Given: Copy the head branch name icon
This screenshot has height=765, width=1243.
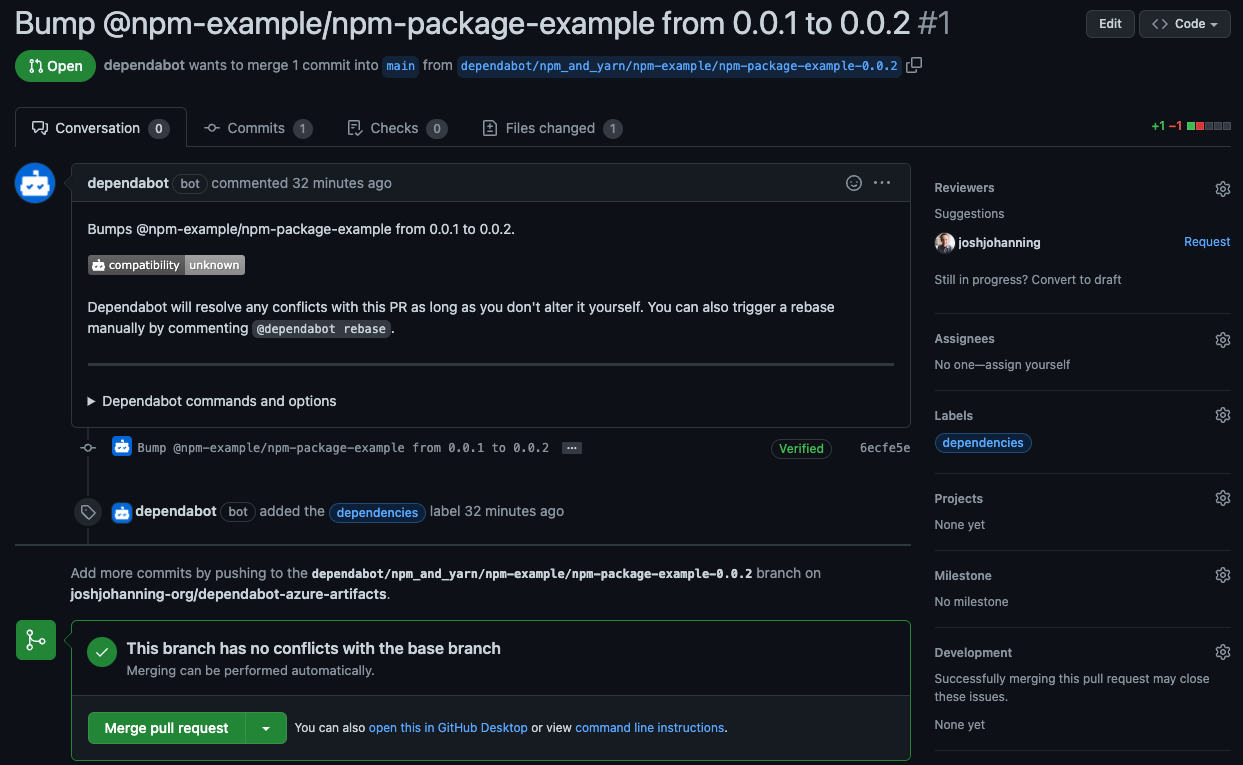Looking at the screenshot, I should point(914,66).
